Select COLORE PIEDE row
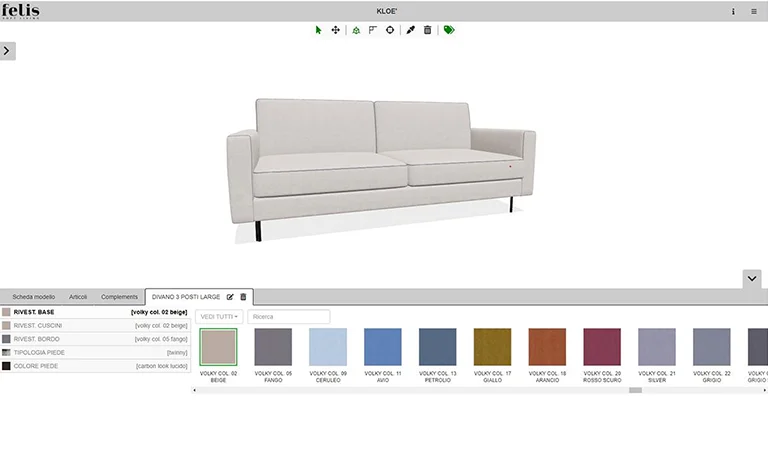The width and height of the screenshot is (768, 453). pyautogui.click(x=95, y=366)
